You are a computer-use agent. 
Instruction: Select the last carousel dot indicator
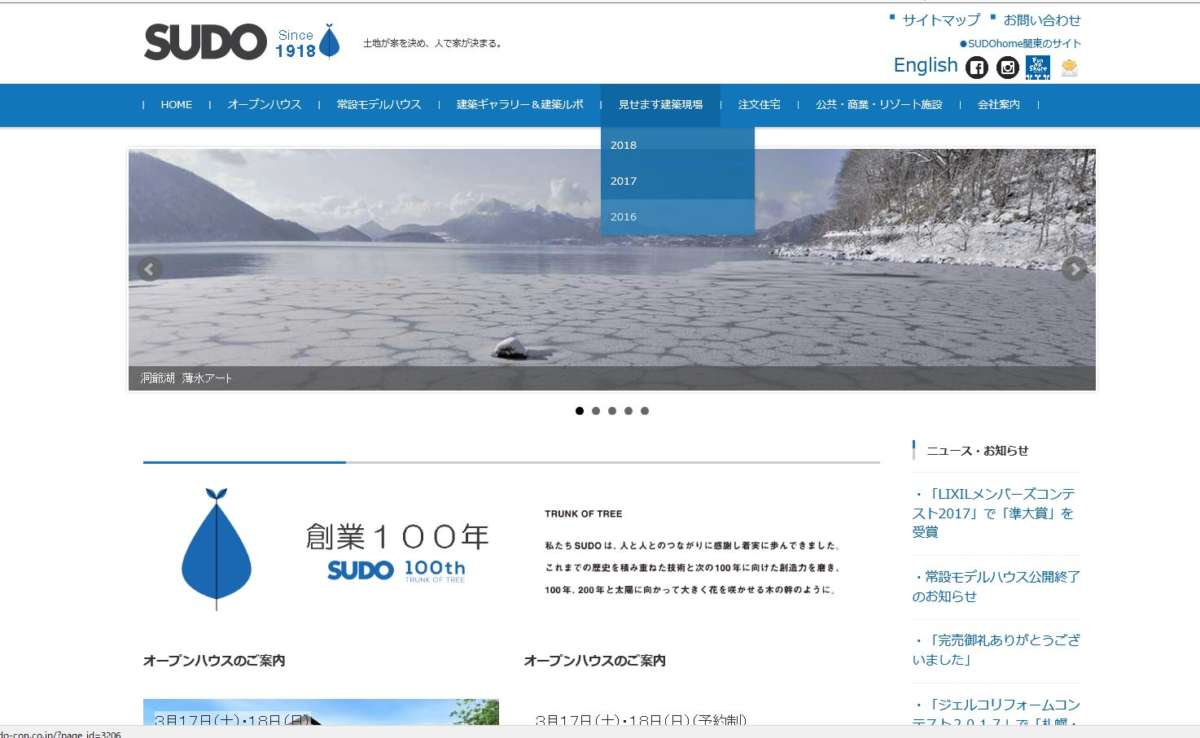[644, 410]
